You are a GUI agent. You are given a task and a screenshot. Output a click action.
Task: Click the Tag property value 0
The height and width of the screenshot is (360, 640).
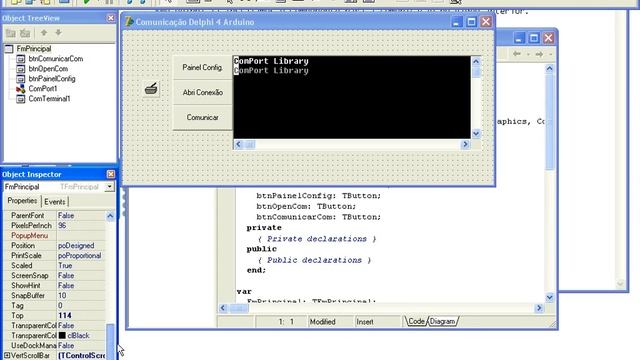coord(60,306)
